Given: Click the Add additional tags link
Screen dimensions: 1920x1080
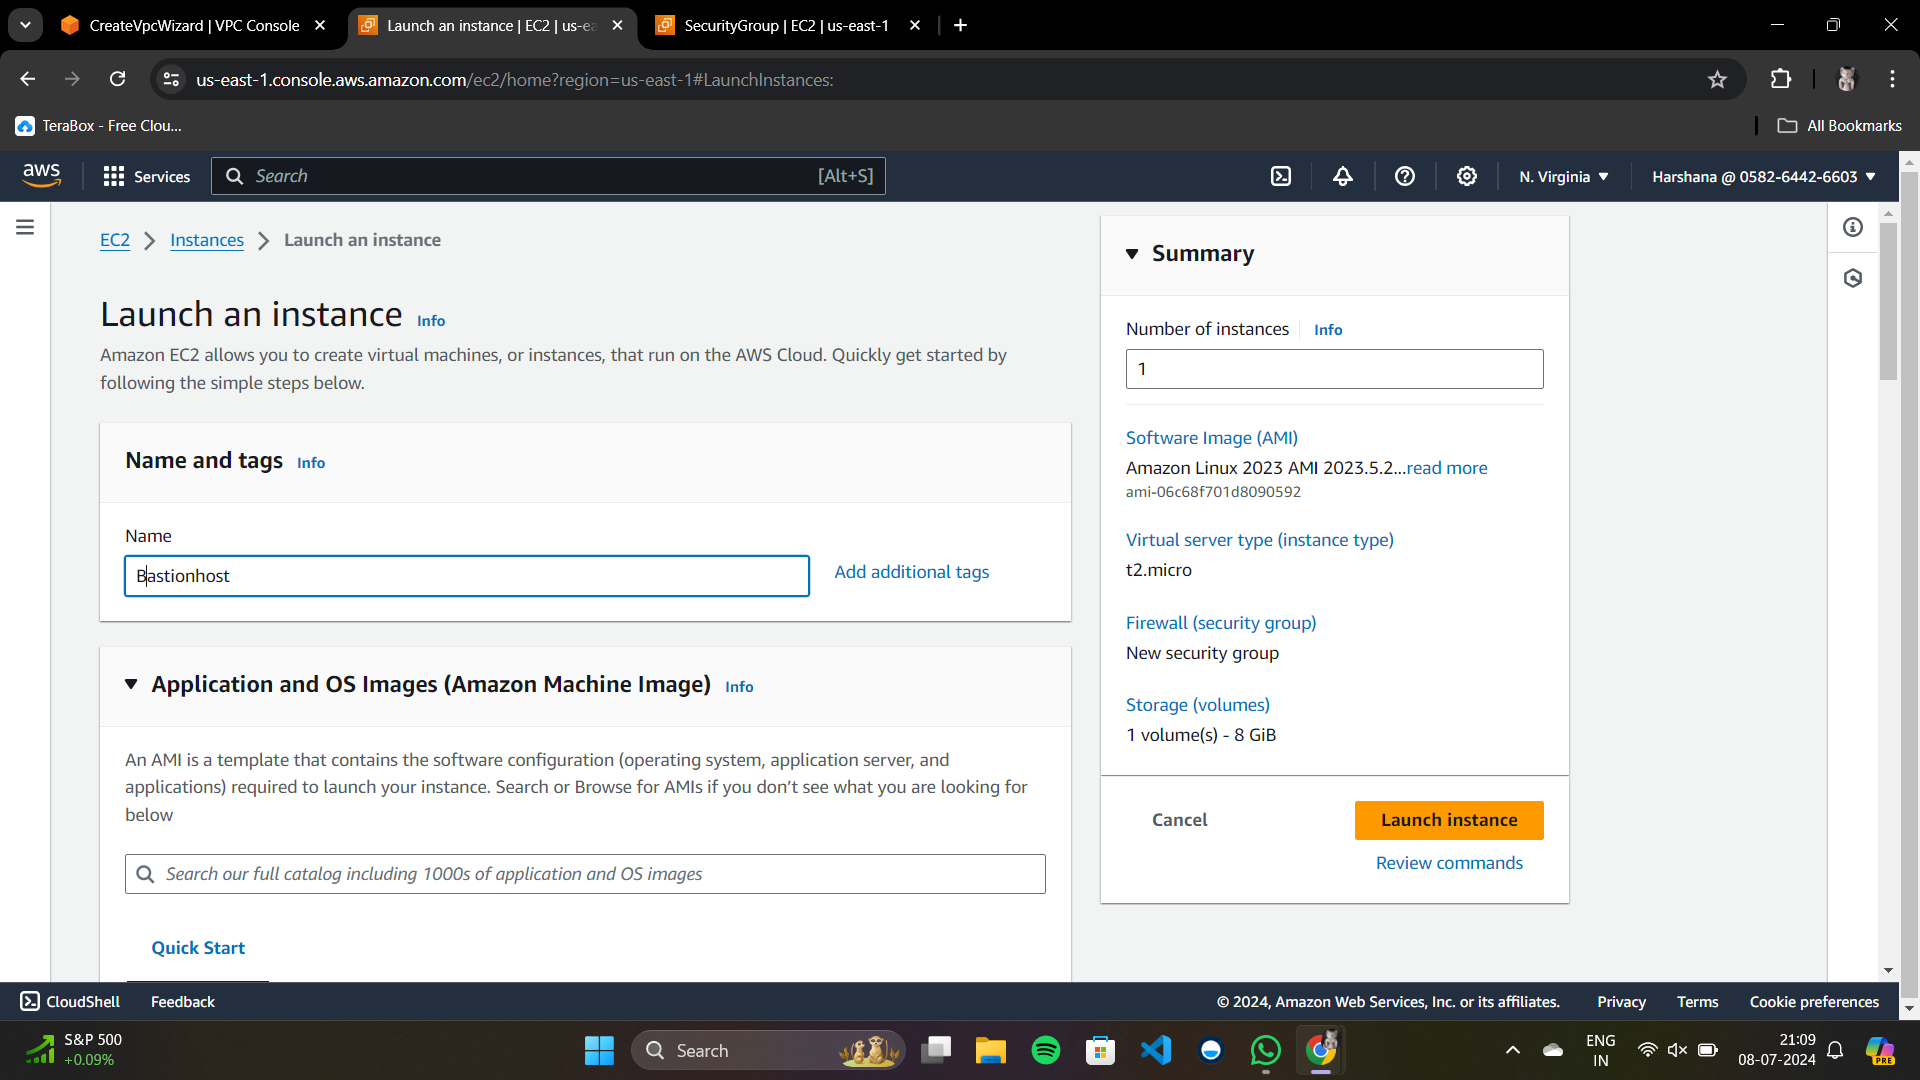Looking at the screenshot, I should tap(911, 572).
